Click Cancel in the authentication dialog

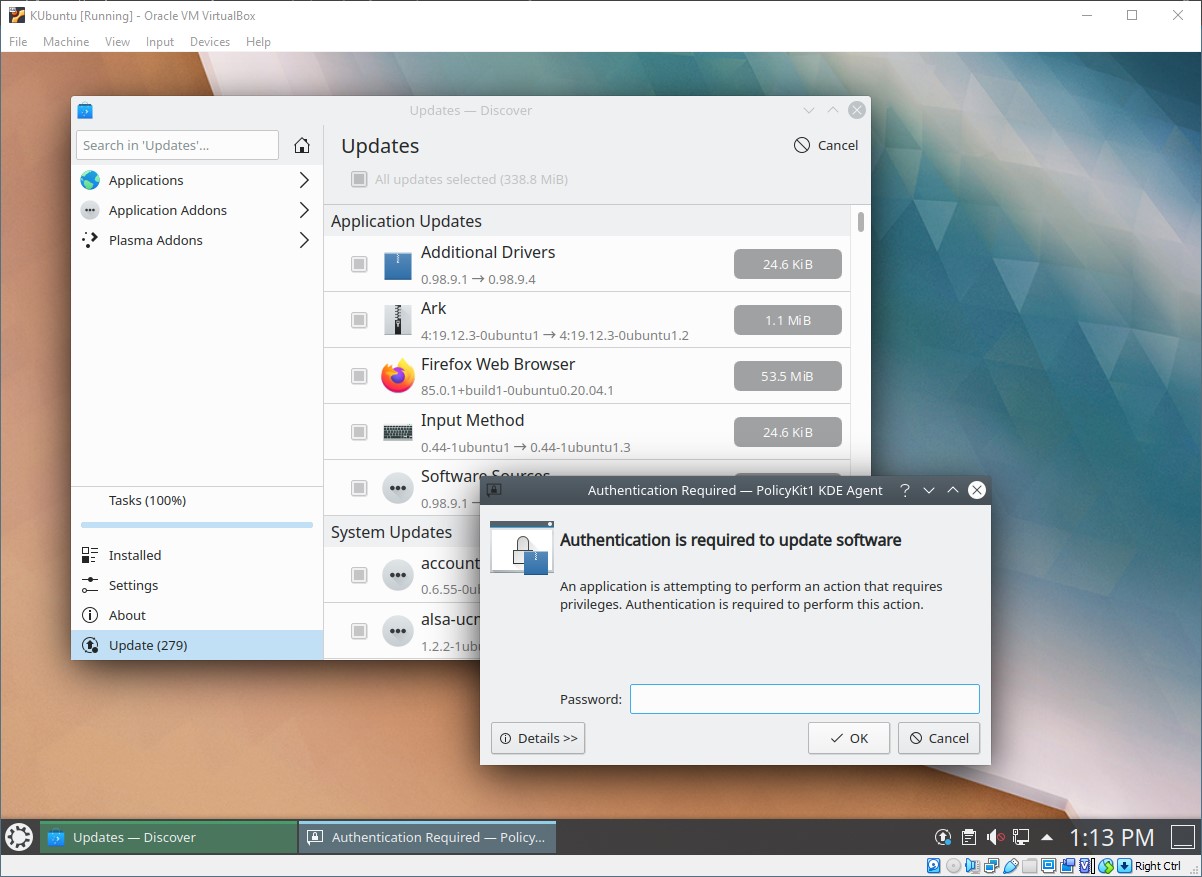point(939,738)
